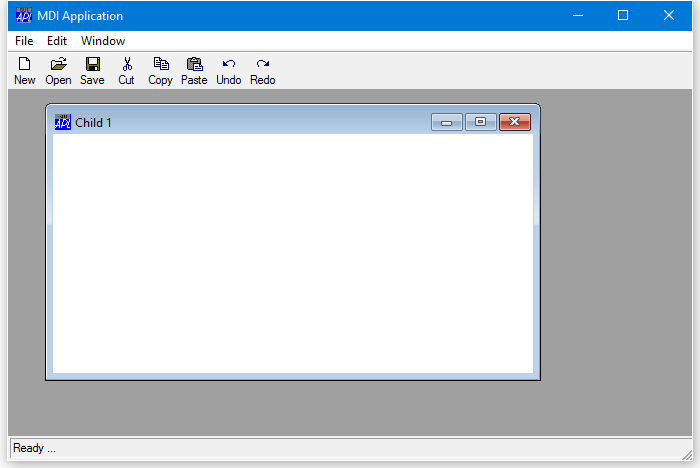Maximize the Child 1 window

point(480,122)
